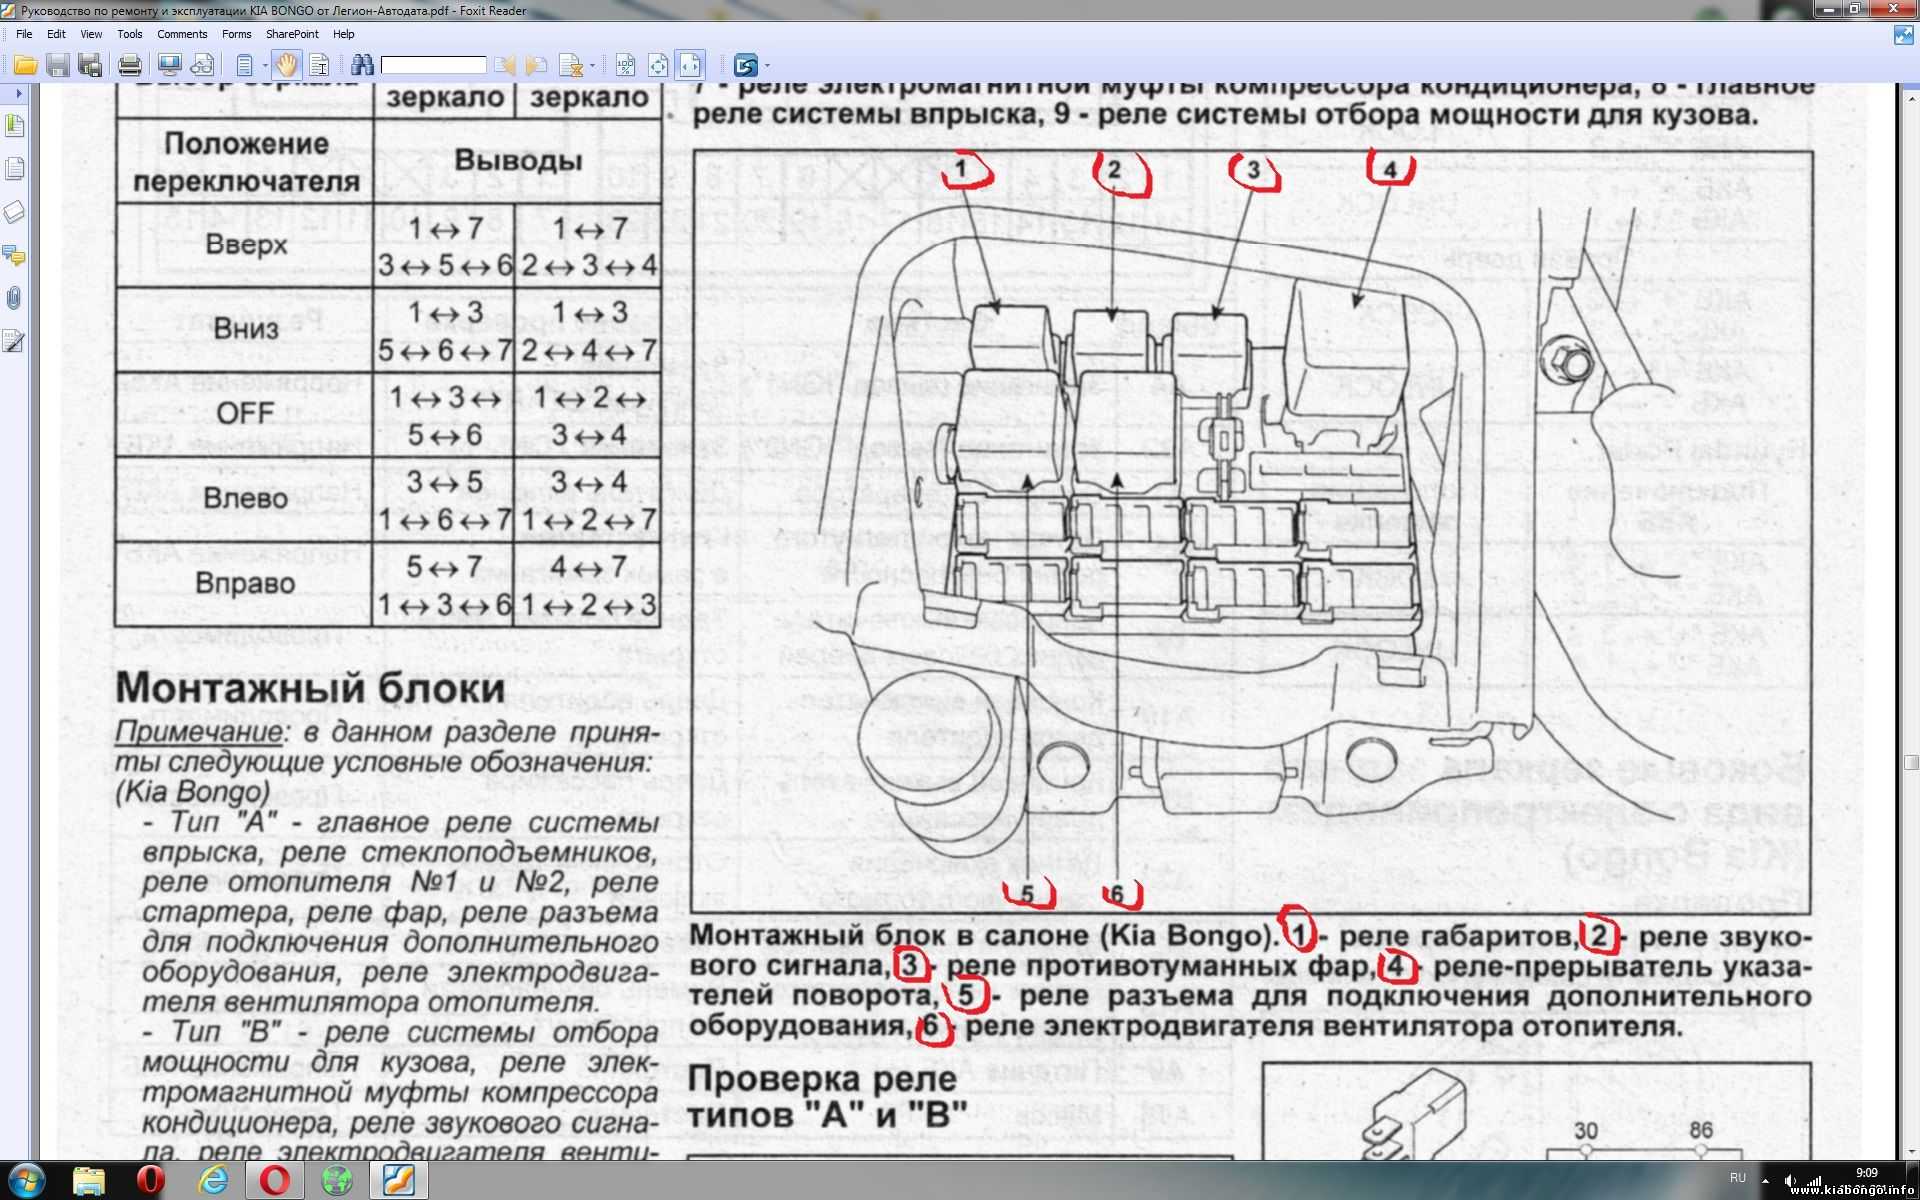Open Windows Explorer from the taskbar

[89, 1181]
